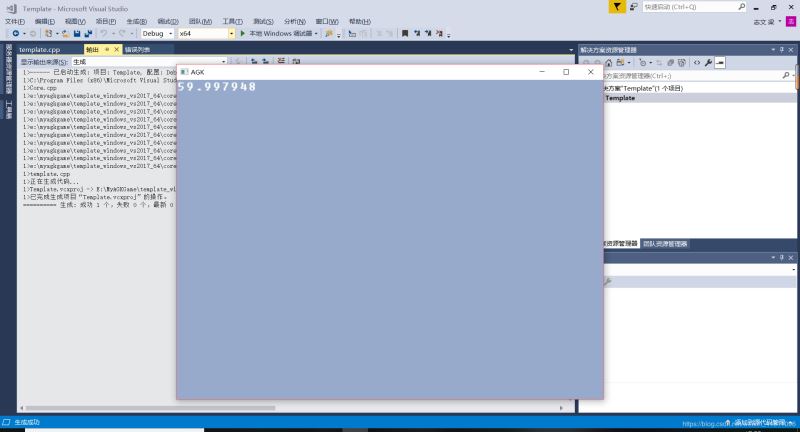Open the local Windows debugger dropdown arrow

[316, 34]
